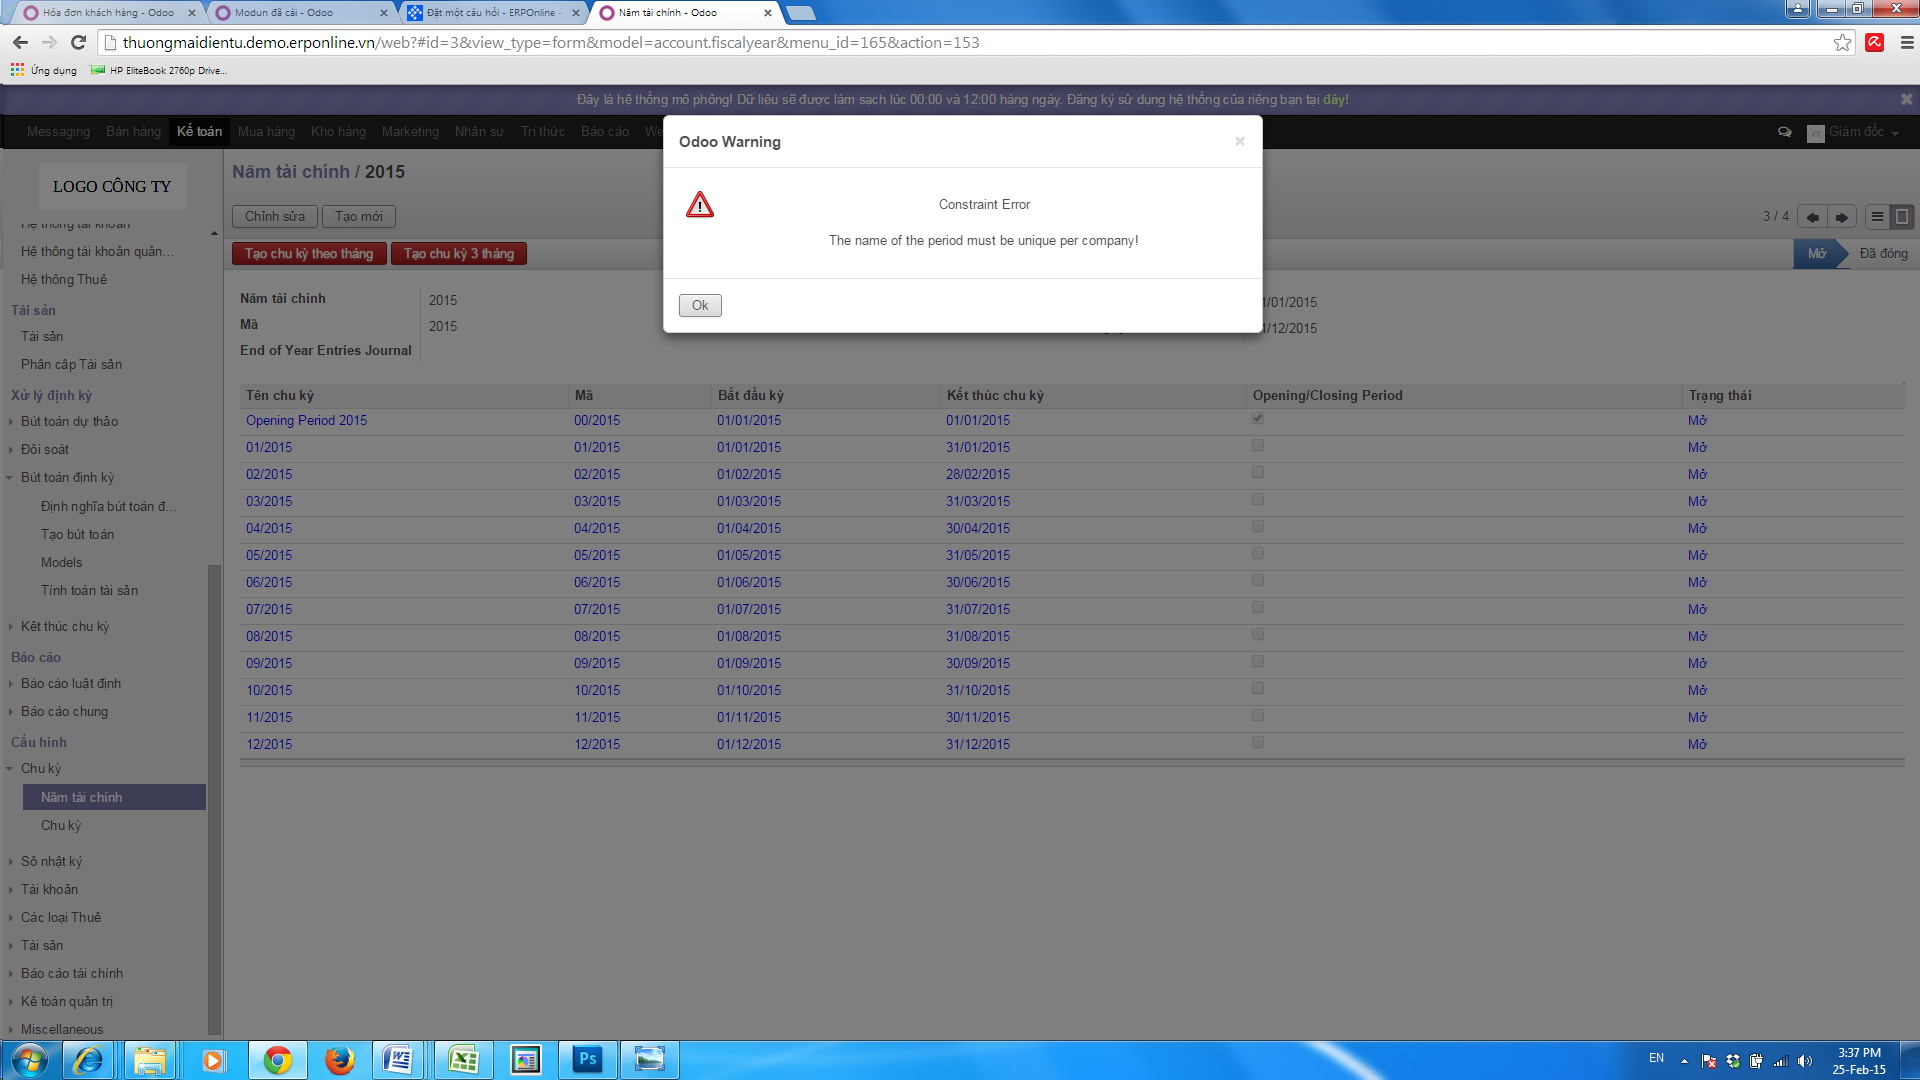Expand Báo cáo chung item
Screen dimensions: 1920x1080
(x=64, y=711)
